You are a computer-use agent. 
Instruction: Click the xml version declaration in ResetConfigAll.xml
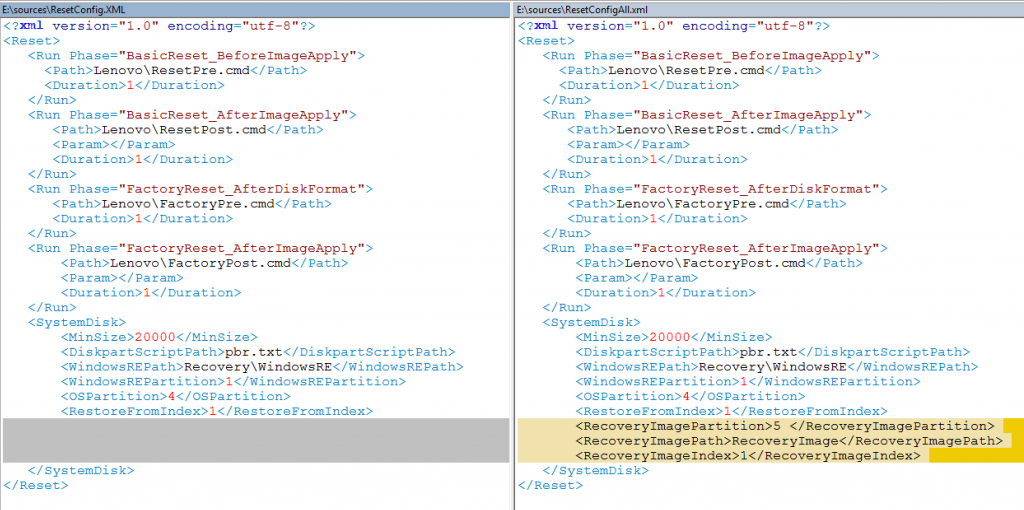pos(675,26)
